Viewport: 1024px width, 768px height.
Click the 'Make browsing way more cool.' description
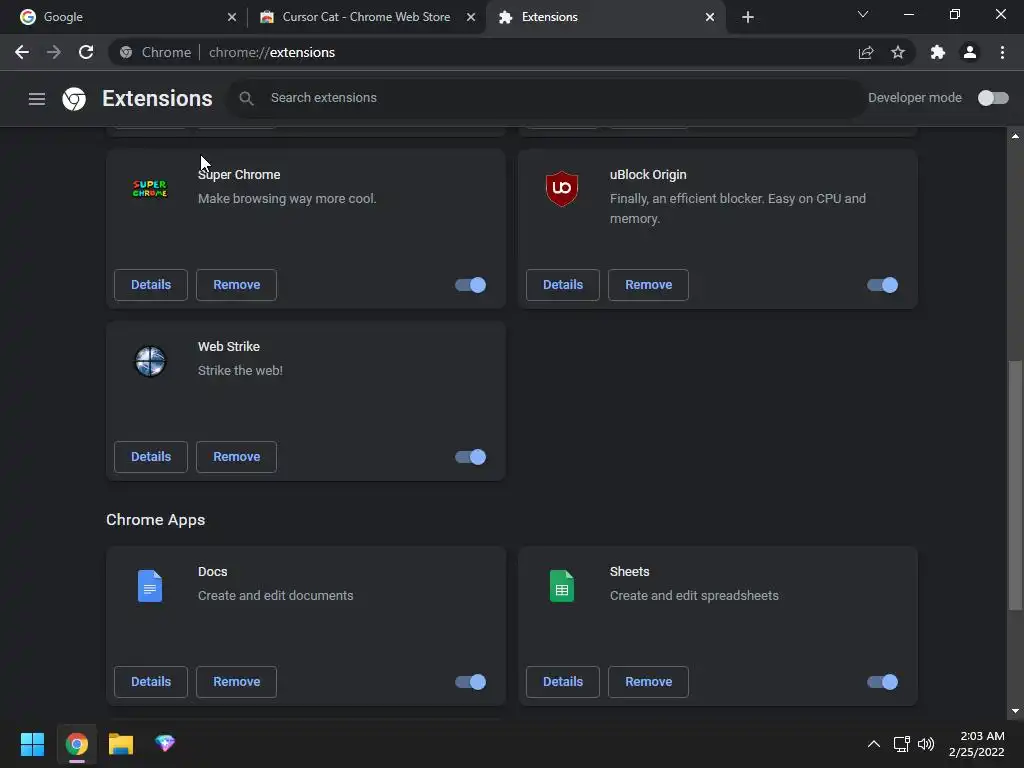(x=287, y=199)
